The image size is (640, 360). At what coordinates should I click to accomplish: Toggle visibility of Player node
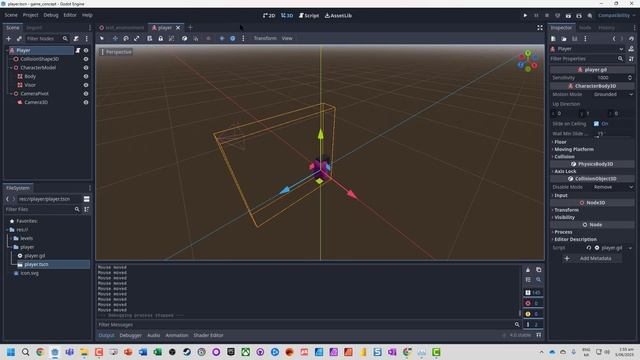[86, 51]
